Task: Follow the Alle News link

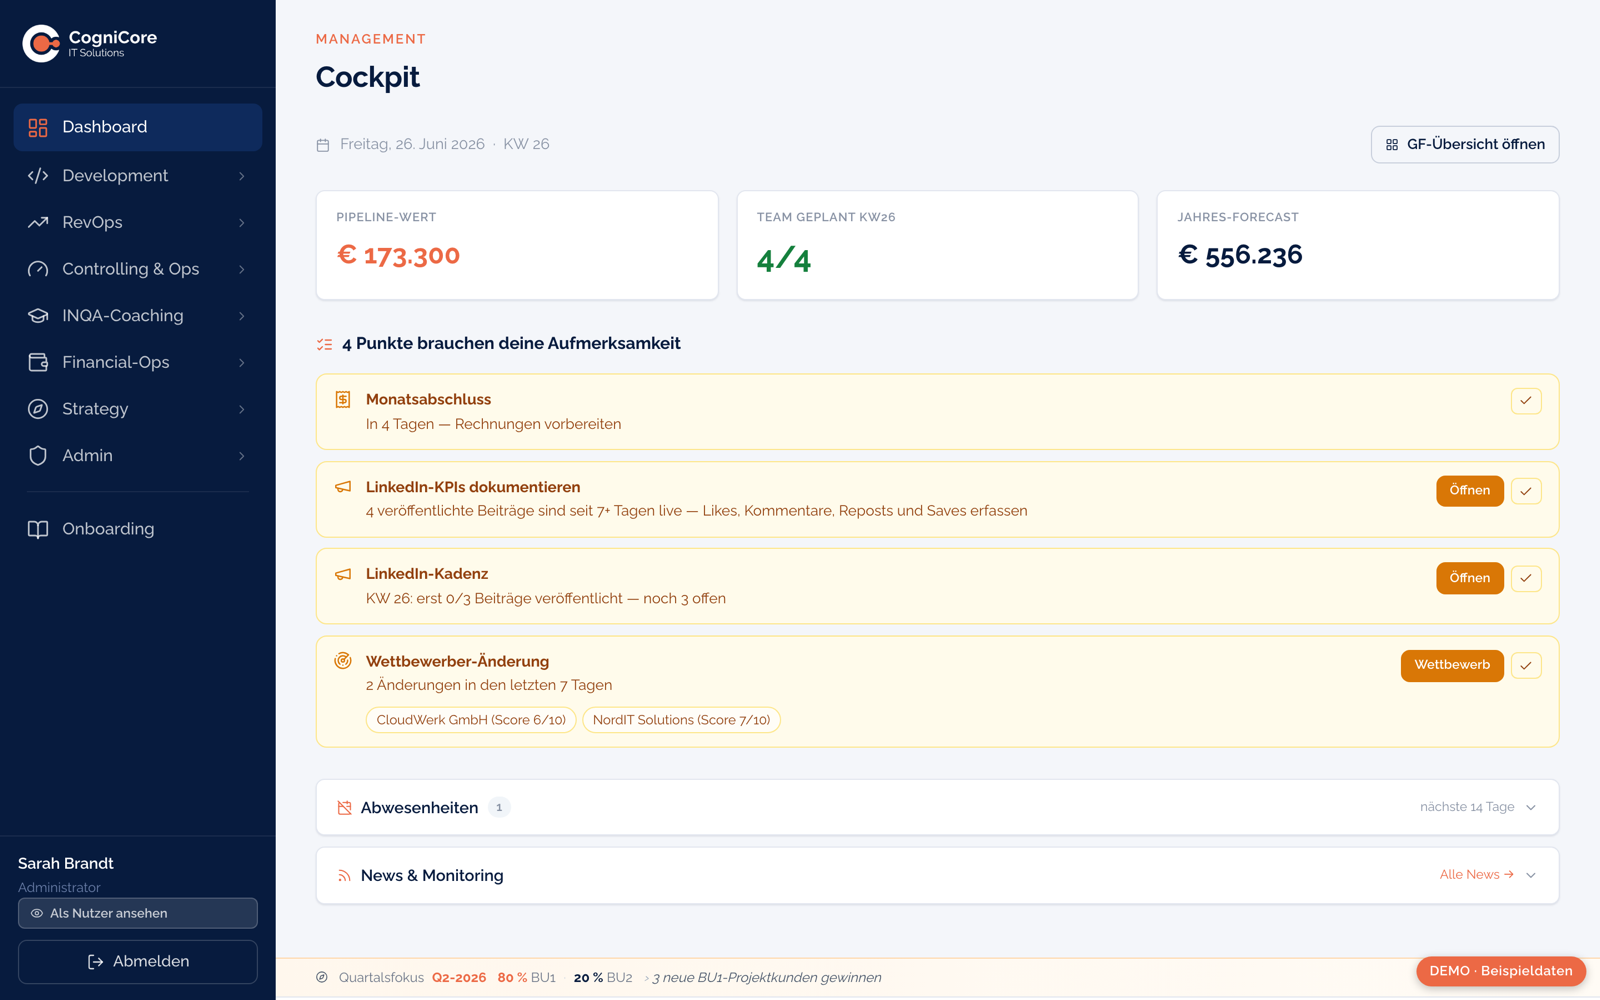Action: [1477, 875]
